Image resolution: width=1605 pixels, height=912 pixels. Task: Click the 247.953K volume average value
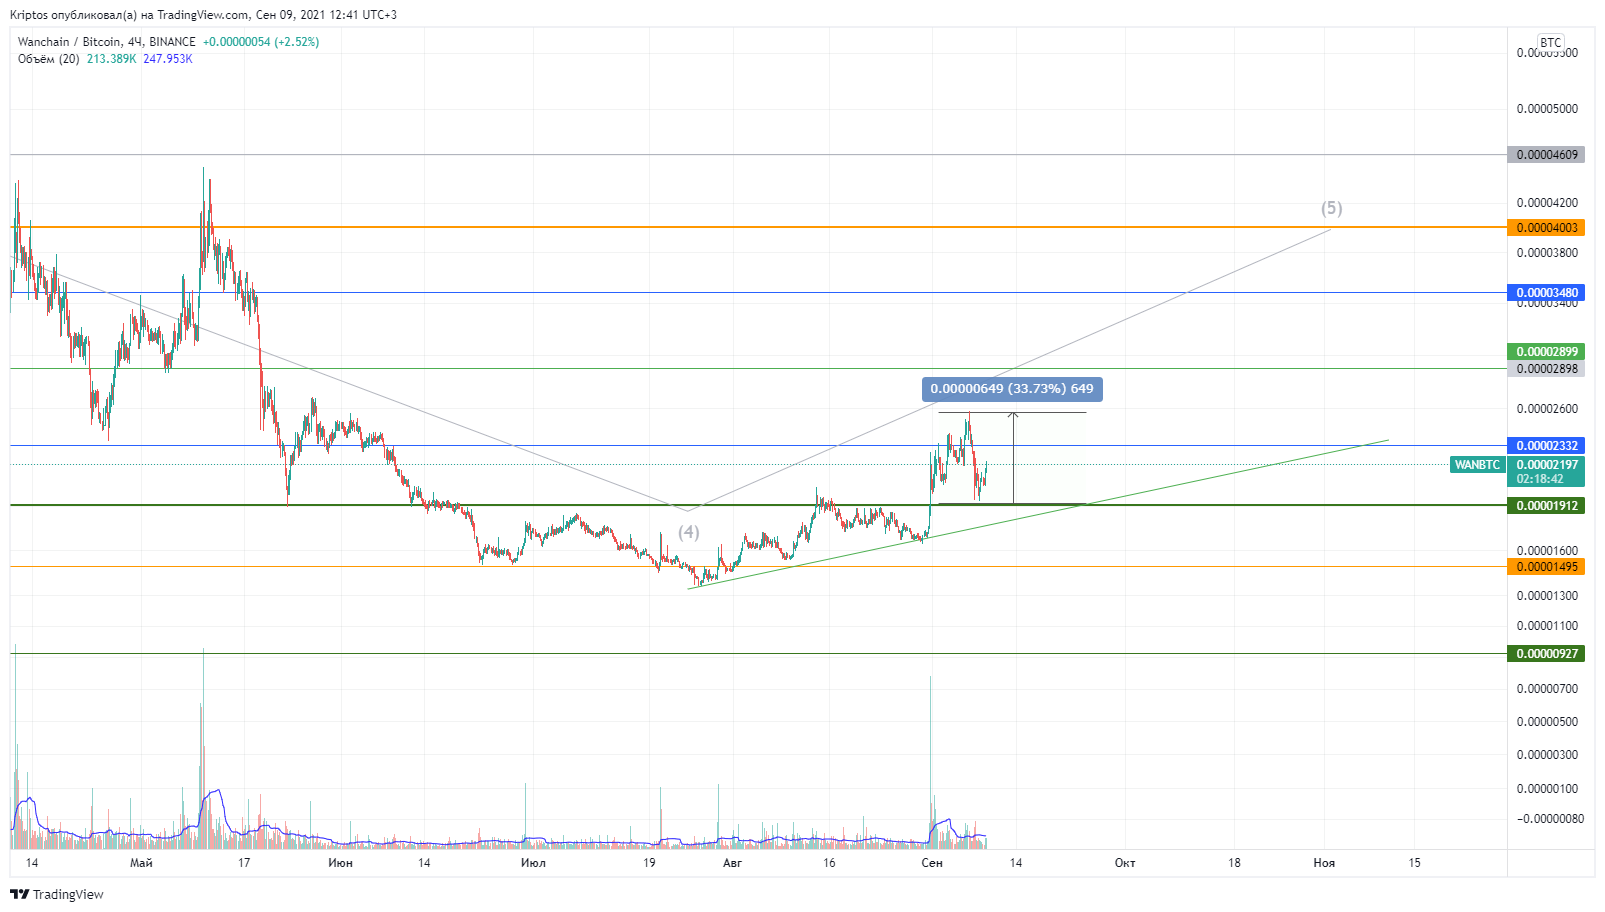coord(168,59)
